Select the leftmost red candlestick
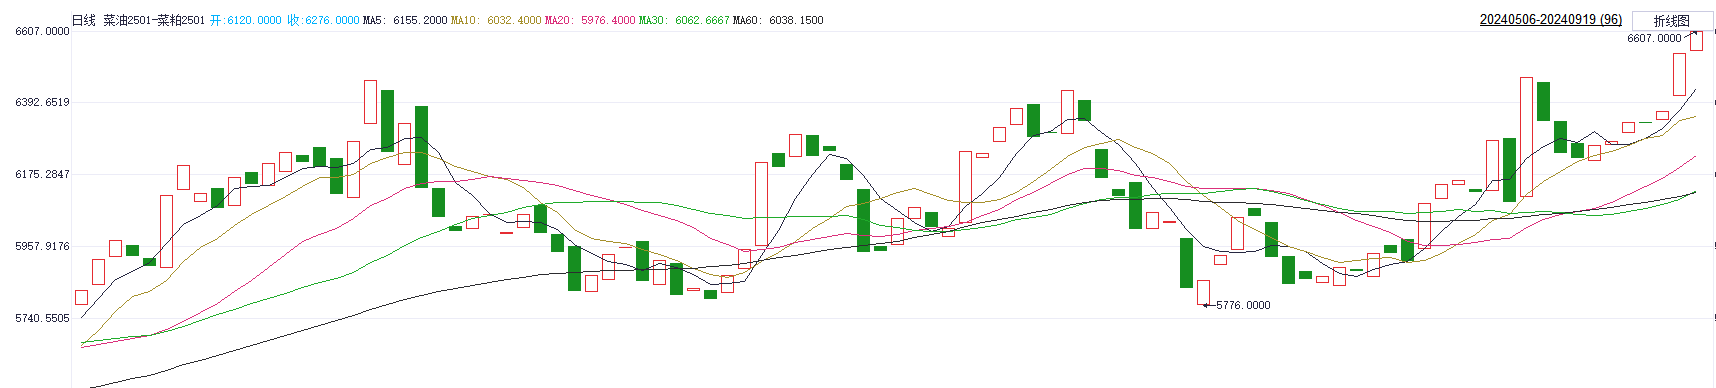This screenshot has width=1716, height=388. [81, 297]
